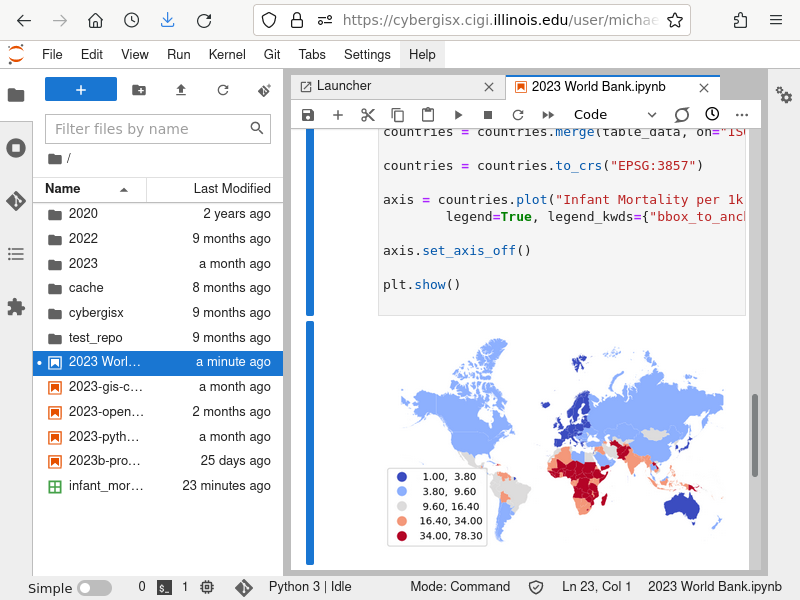Cut the selected cell using scissors icon
Screen dimensions: 800x600
pyautogui.click(x=368, y=115)
